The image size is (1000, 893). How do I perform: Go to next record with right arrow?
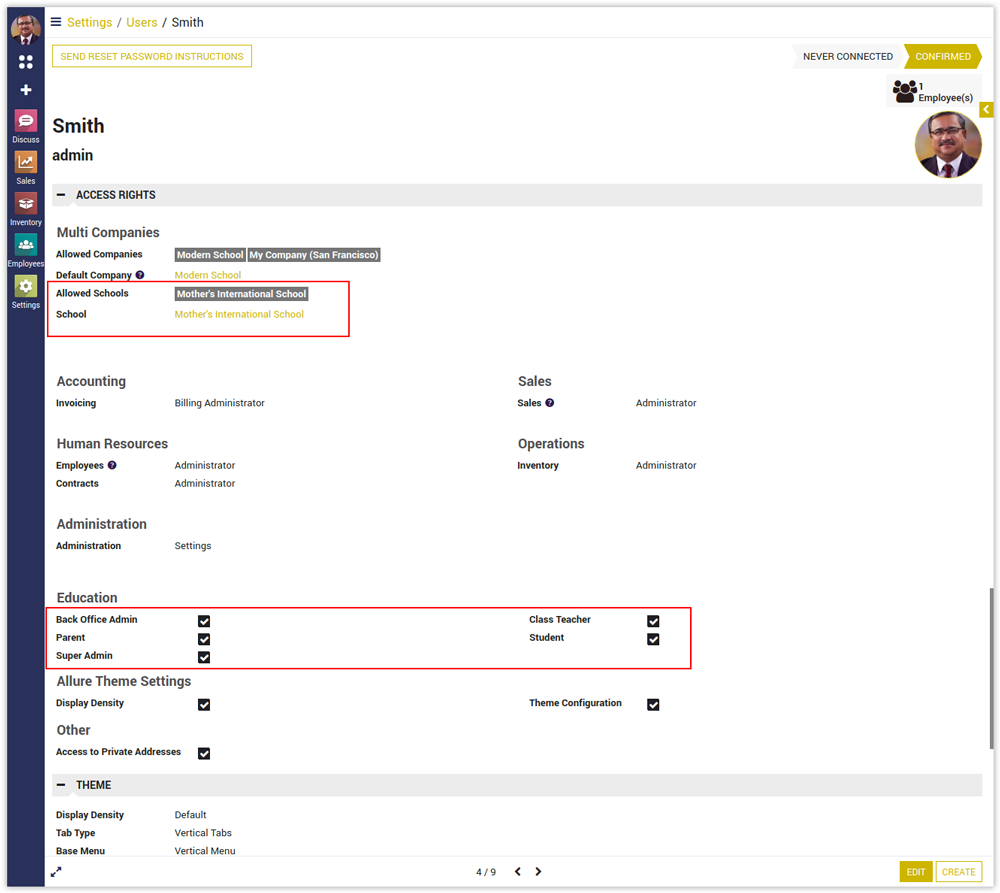(538, 872)
